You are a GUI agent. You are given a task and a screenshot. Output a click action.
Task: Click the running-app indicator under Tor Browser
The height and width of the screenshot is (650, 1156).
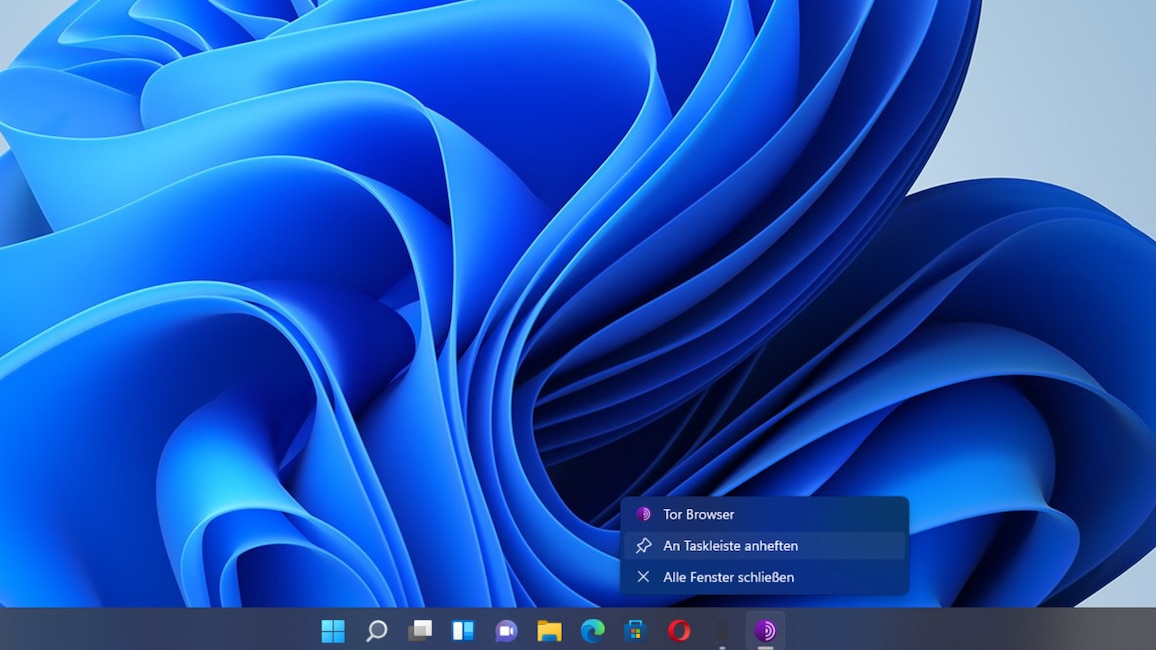(x=765, y=647)
